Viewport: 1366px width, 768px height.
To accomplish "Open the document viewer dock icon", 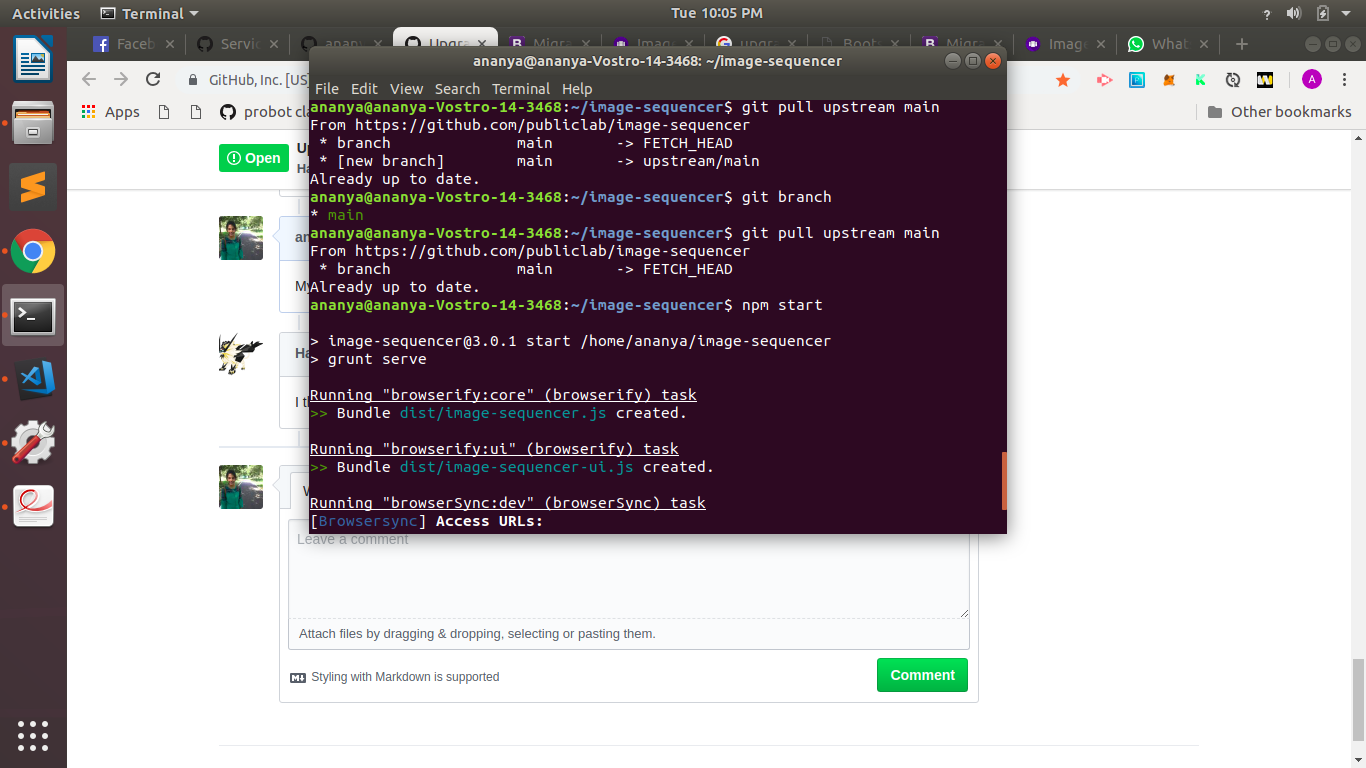I will click(x=33, y=505).
